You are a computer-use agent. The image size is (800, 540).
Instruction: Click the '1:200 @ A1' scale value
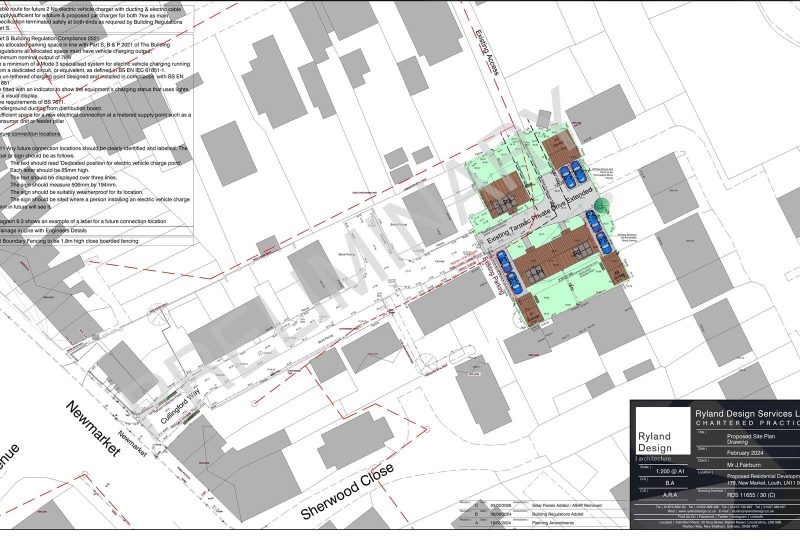(x=670, y=472)
